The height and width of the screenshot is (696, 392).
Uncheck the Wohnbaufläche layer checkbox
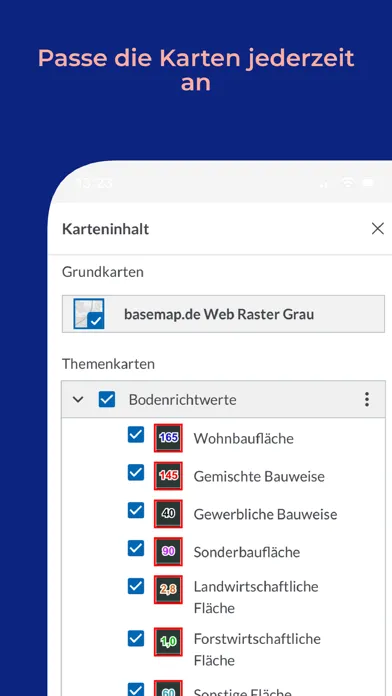point(136,435)
